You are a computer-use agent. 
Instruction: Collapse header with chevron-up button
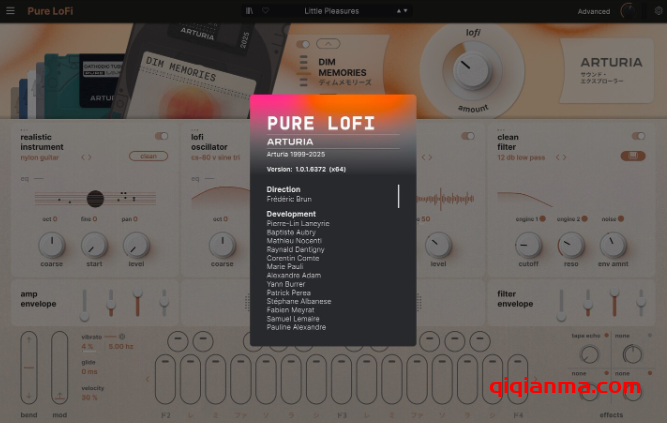point(328,44)
